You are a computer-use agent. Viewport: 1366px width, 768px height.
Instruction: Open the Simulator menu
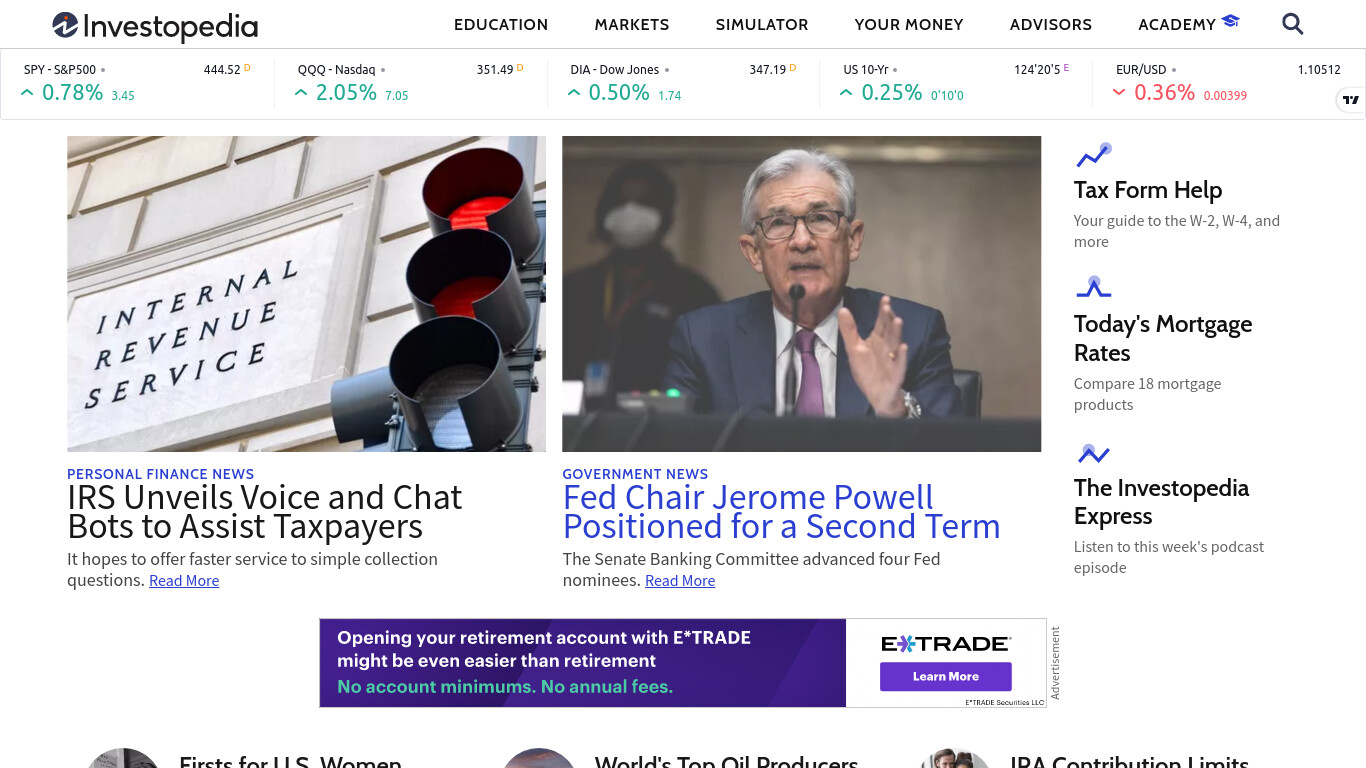coord(762,24)
